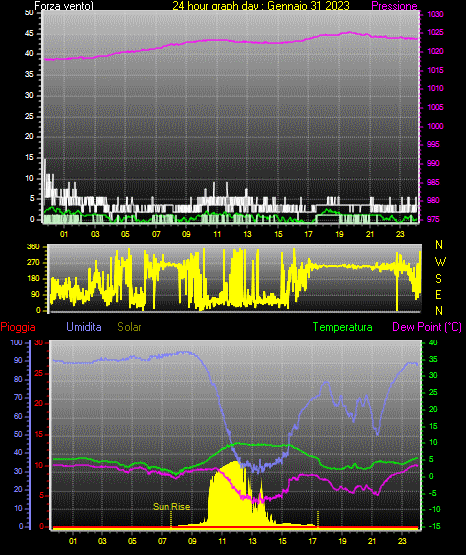Screen dimensions: 466x555
Task: Select the 180 wind direction axis value
Action: 33,279
